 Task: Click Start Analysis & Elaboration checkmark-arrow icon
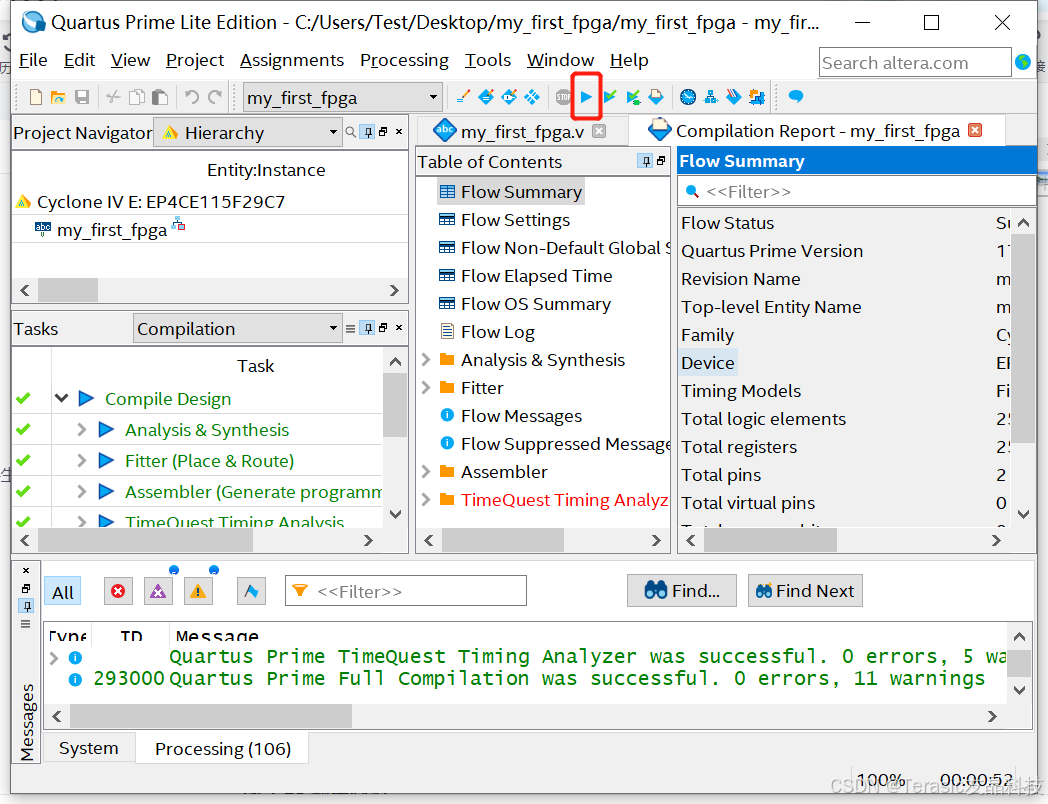(610, 98)
